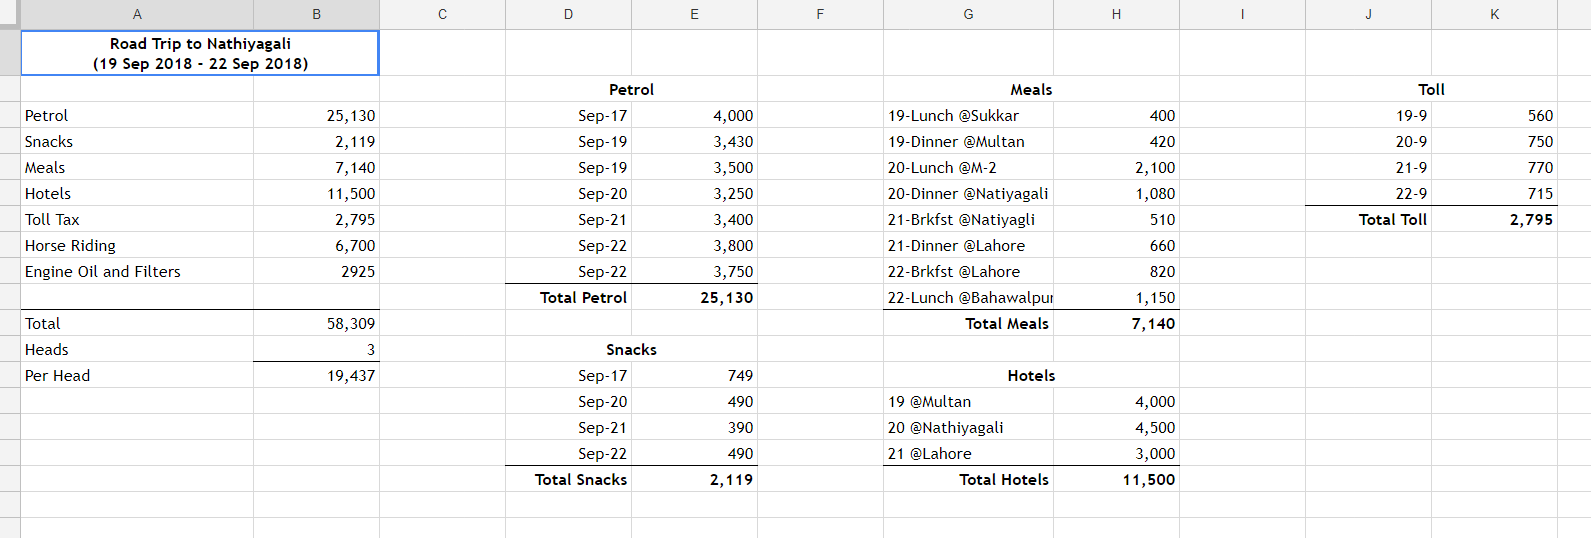1591x538 pixels.
Task: Click the 19-Lunch @Sukkar meal entry
Action: [x=968, y=115]
